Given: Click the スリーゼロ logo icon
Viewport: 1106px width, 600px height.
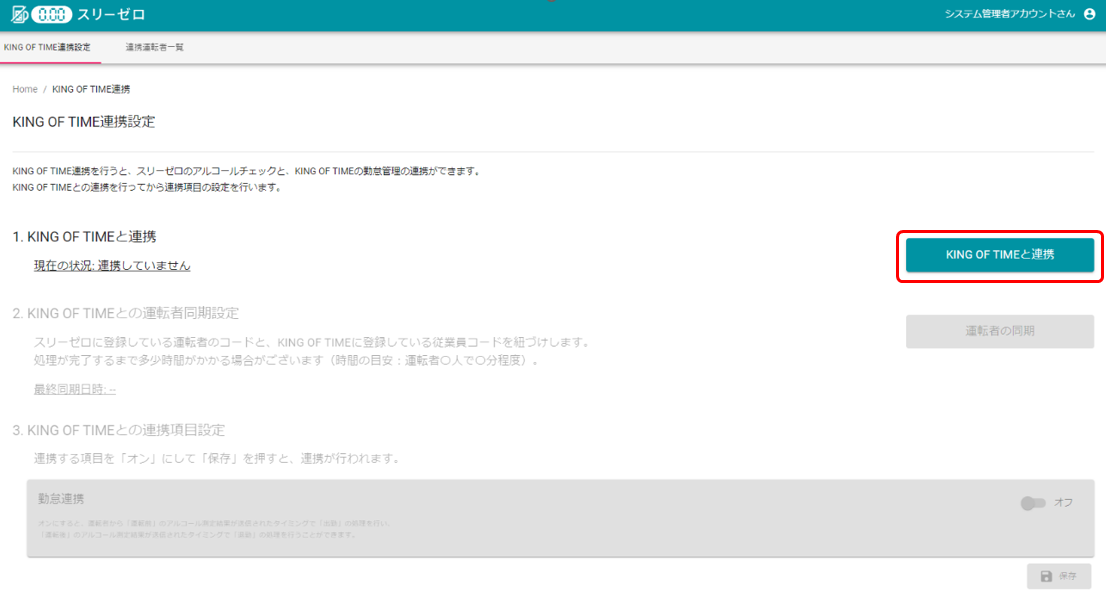Looking at the screenshot, I should click(42, 14).
